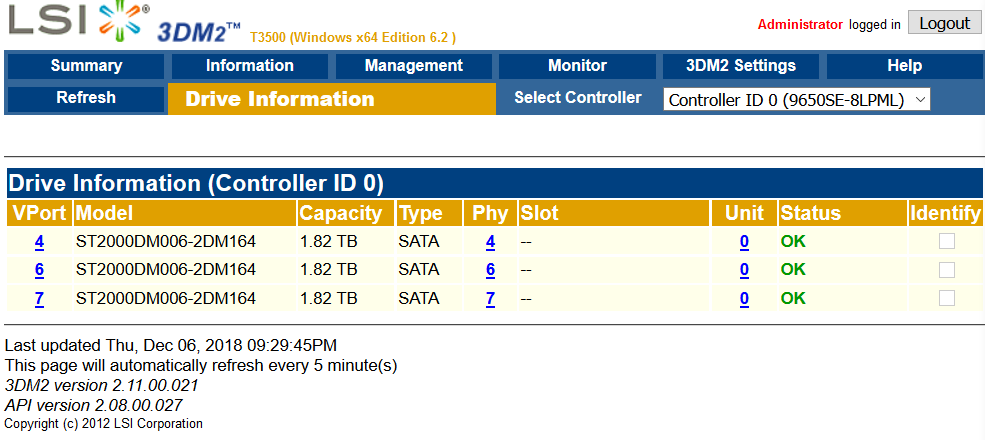Click the VPort column header

pos(39,214)
